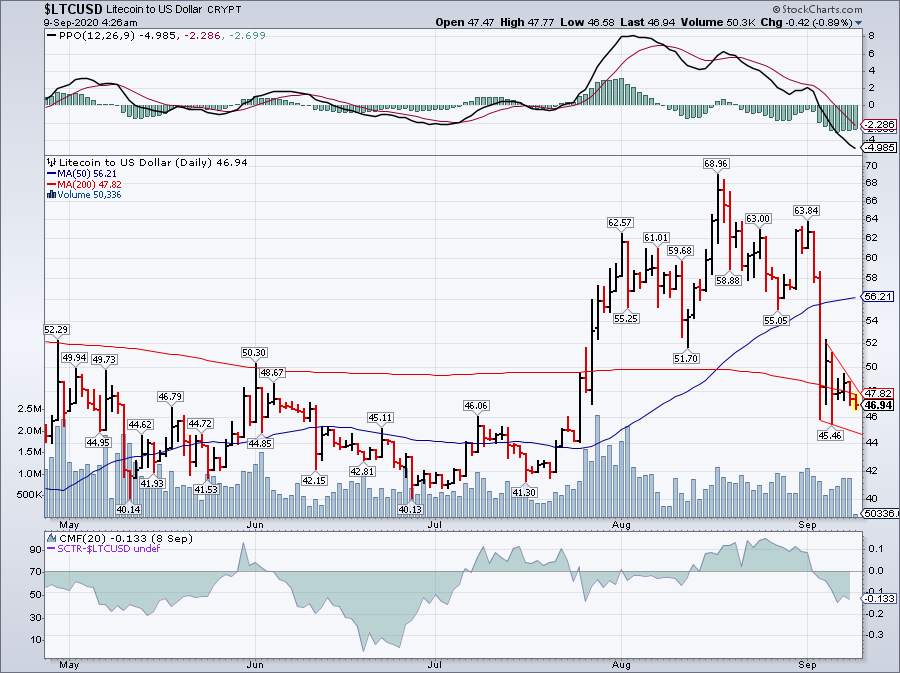This screenshot has height=673, width=900.
Task: Click the blue line marker before MA(50)
Action: [x=52, y=174]
